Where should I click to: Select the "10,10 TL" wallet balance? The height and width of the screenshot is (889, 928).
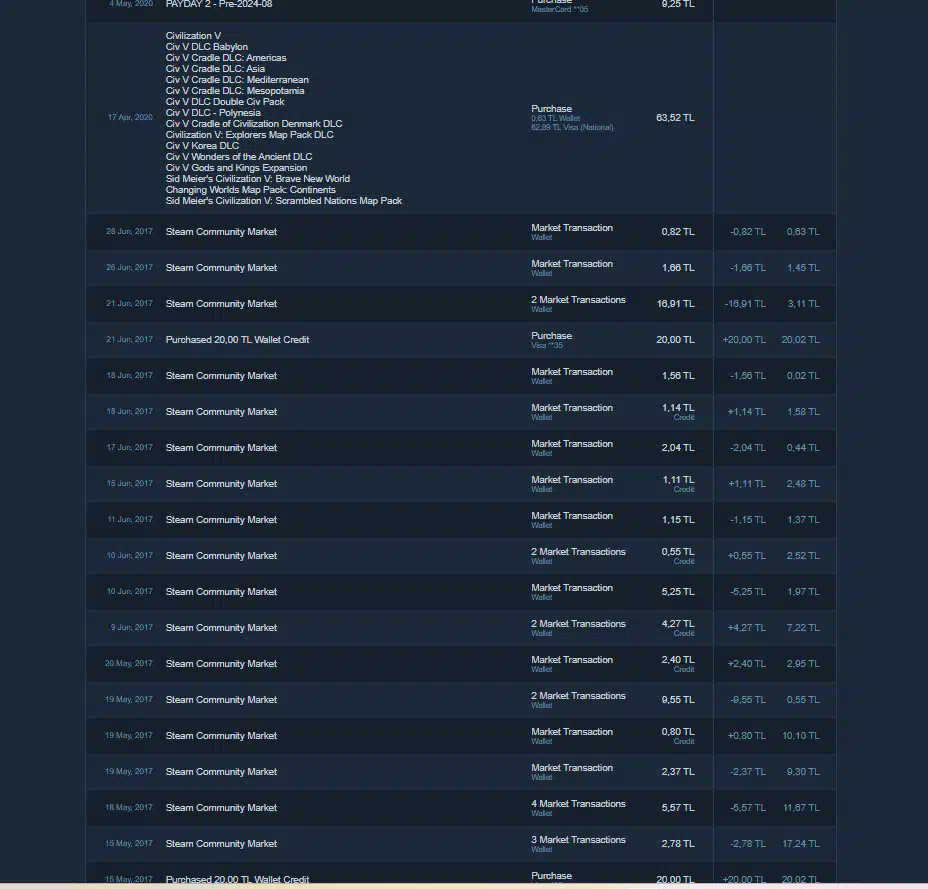click(x=801, y=736)
